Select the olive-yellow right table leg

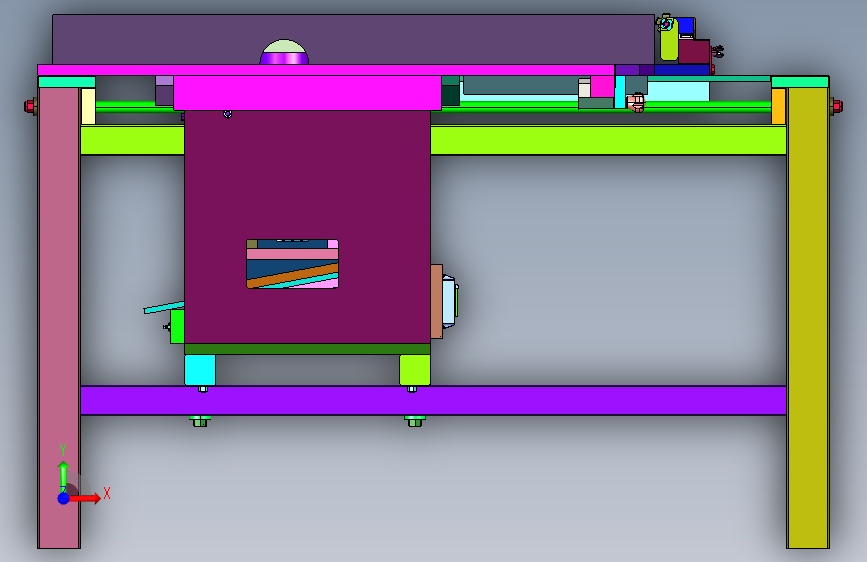pos(808,318)
